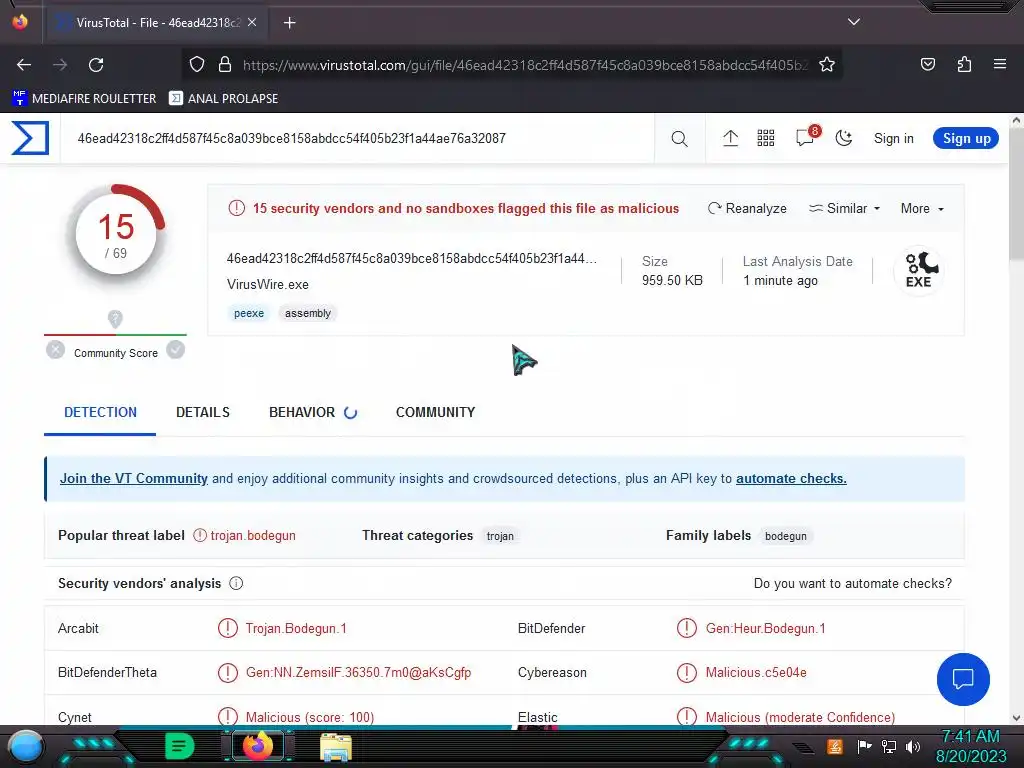The height and width of the screenshot is (768, 1024).
Task: Click the automate checks link
Action: click(x=791, y=479)
